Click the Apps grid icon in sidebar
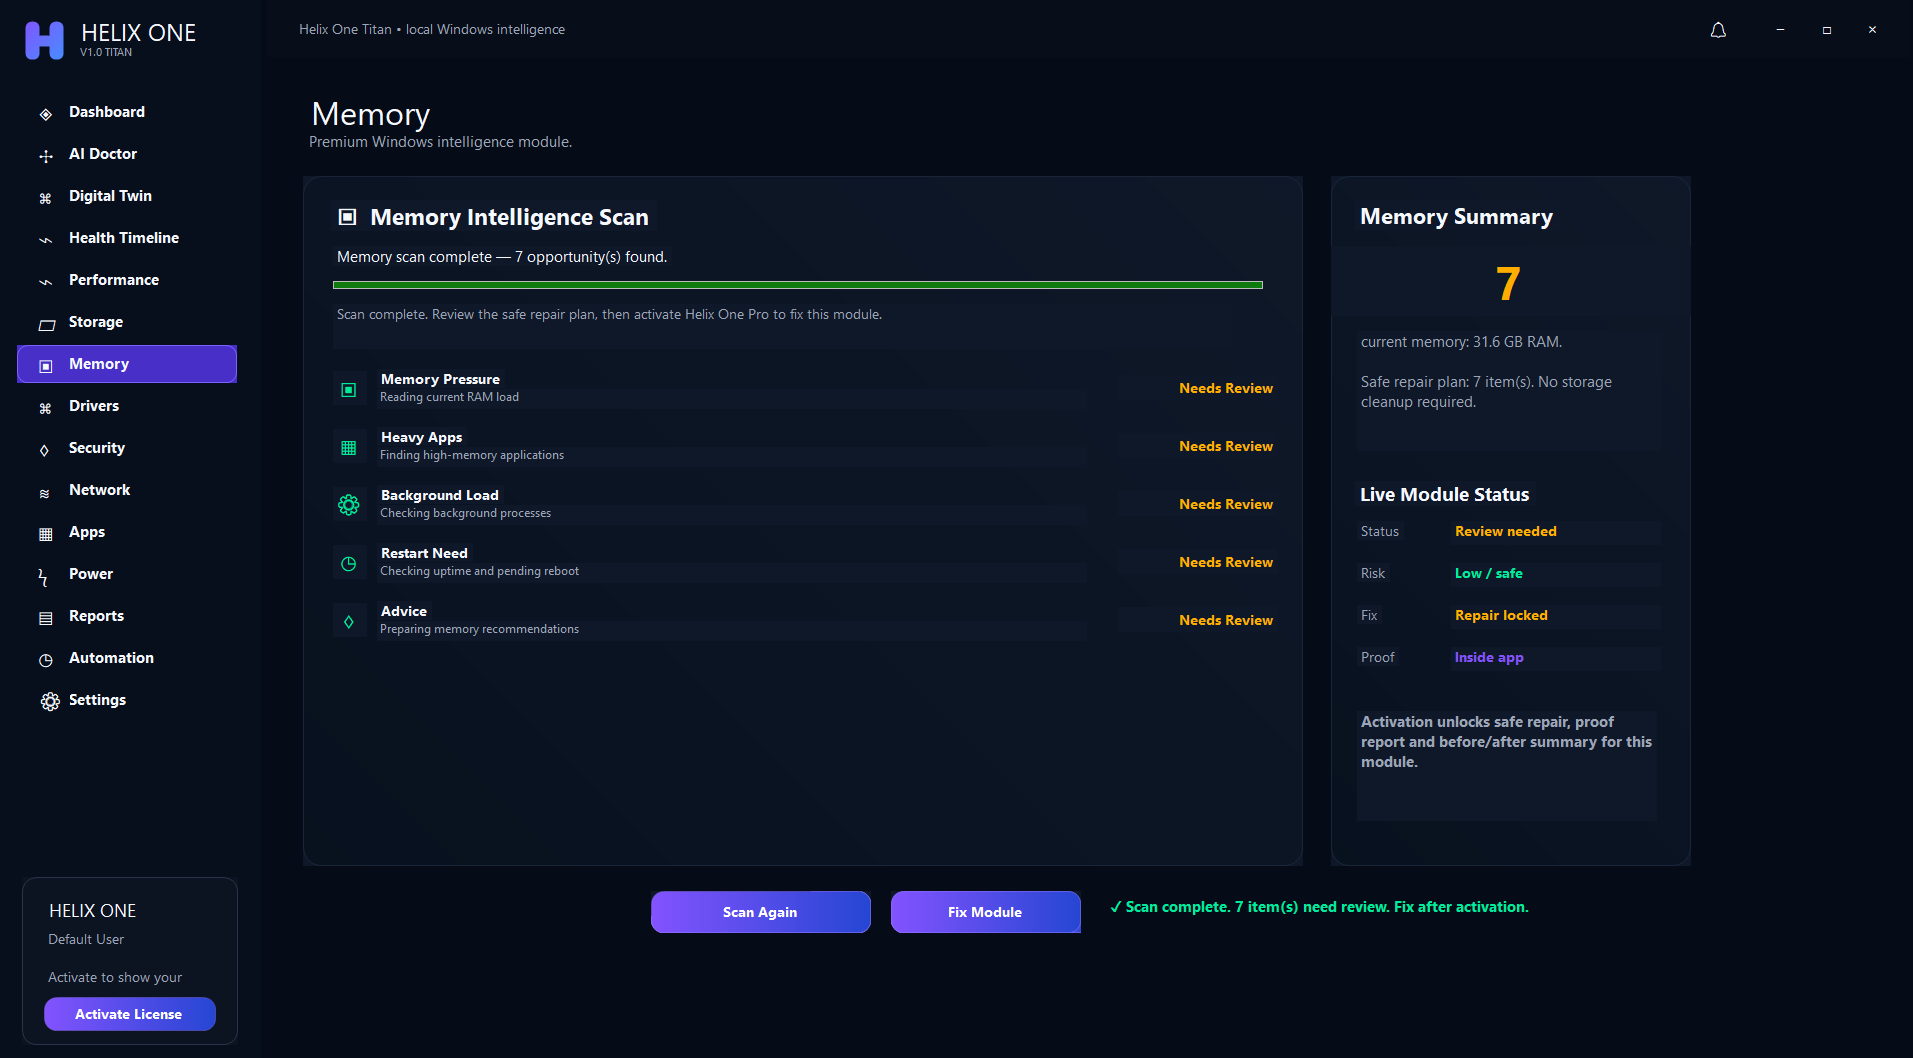Screen dimensions: 1913x1058 coord(45,534)
